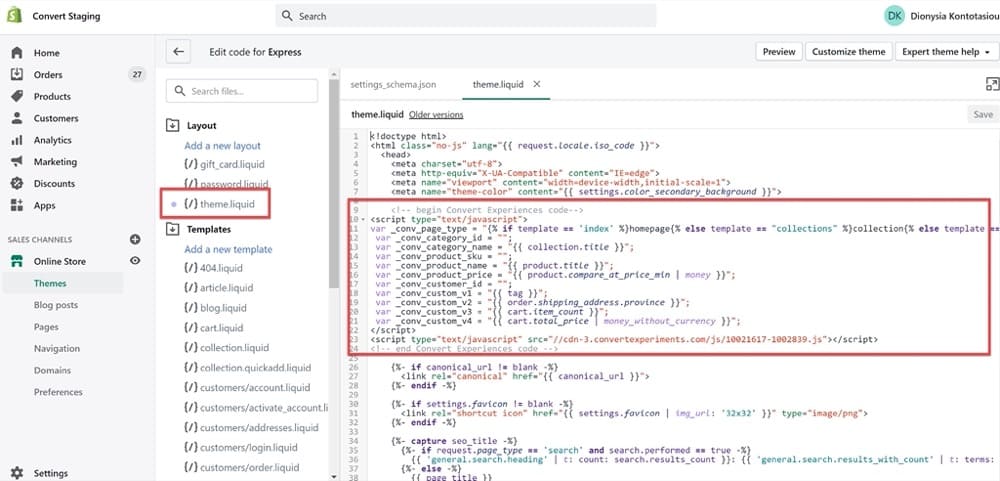Click the Save button
This screenshot has width=1000, height=481.
[983, 114]
